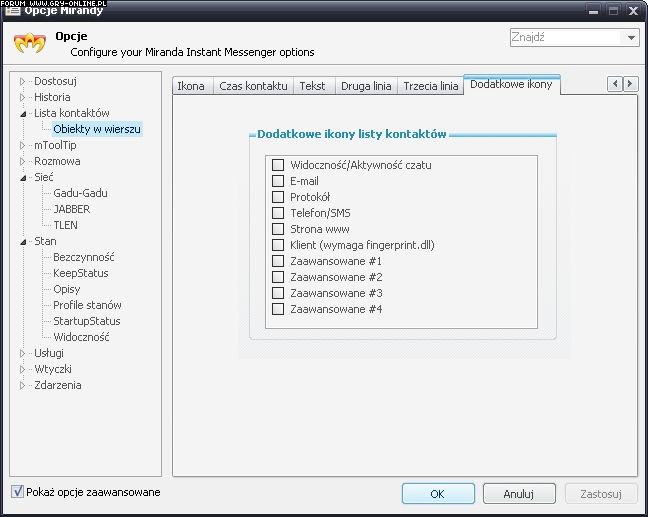The height and width of the screenshot is (517, 648).
Task: Minimize the Opcje Mirandy window
Action: pyautogui.click(x=593, y=11)
